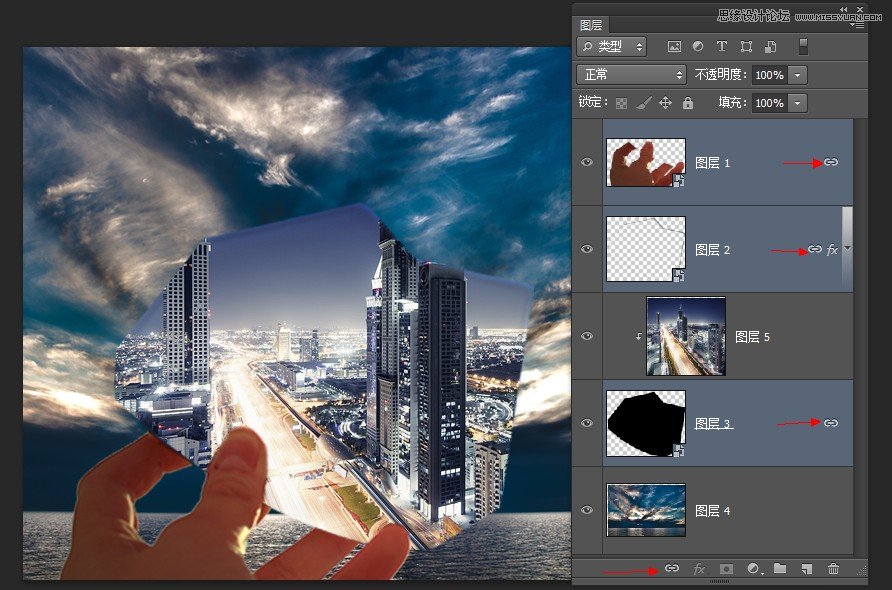Filter layers by pixel layer icon
The width and height of the screenshot is (892, 590).
[x=674, y=47]
